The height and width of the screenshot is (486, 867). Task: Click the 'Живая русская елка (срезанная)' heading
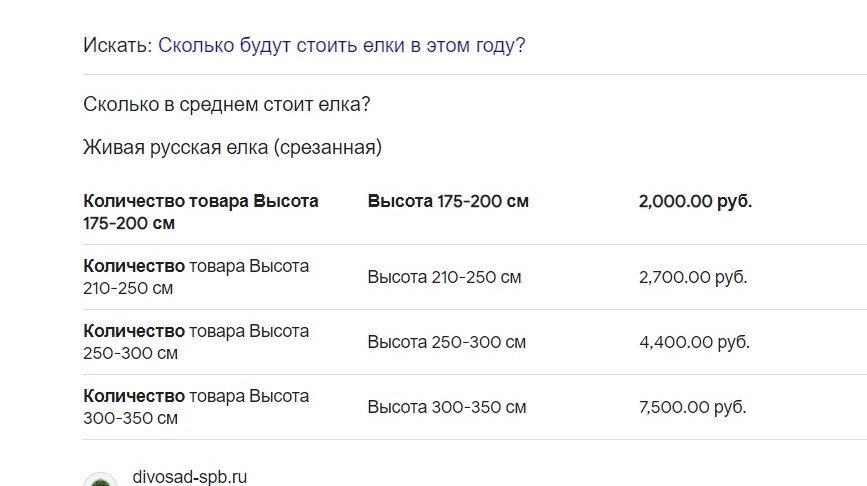[232, 148]
